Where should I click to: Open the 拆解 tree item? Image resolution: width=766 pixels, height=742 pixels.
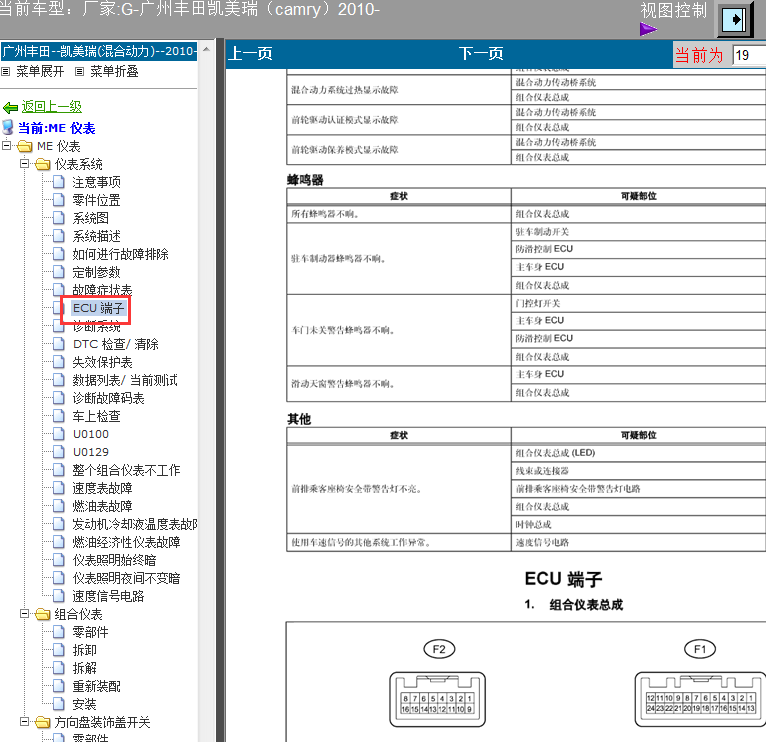point(85,668)
